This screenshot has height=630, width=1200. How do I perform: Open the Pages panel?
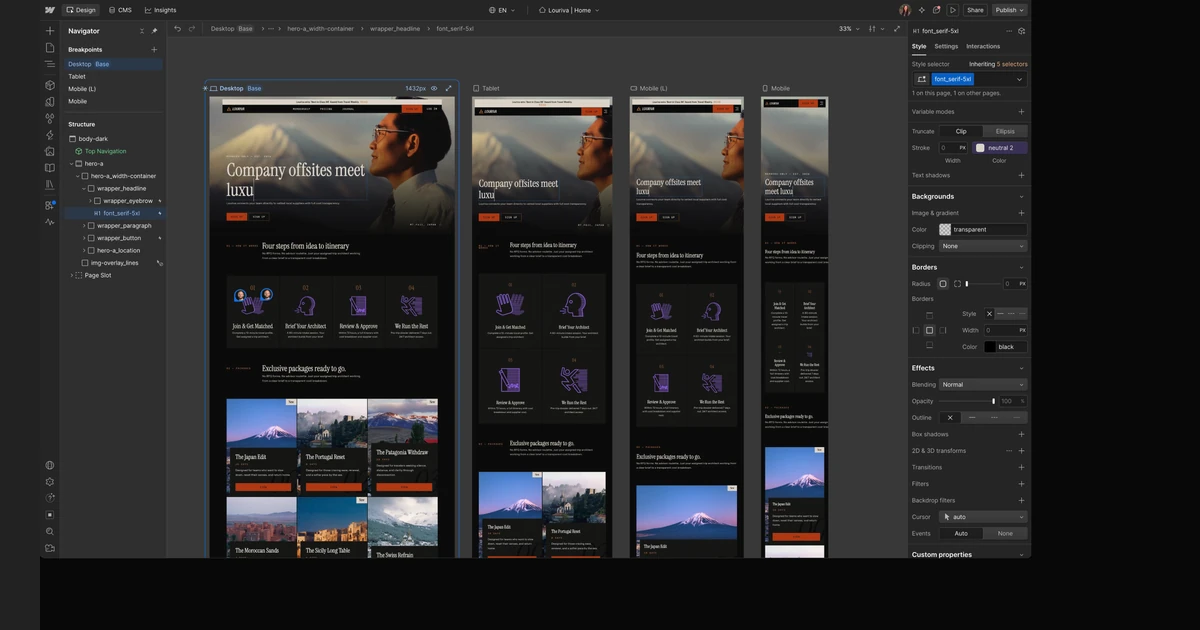(x=50, y=47)
